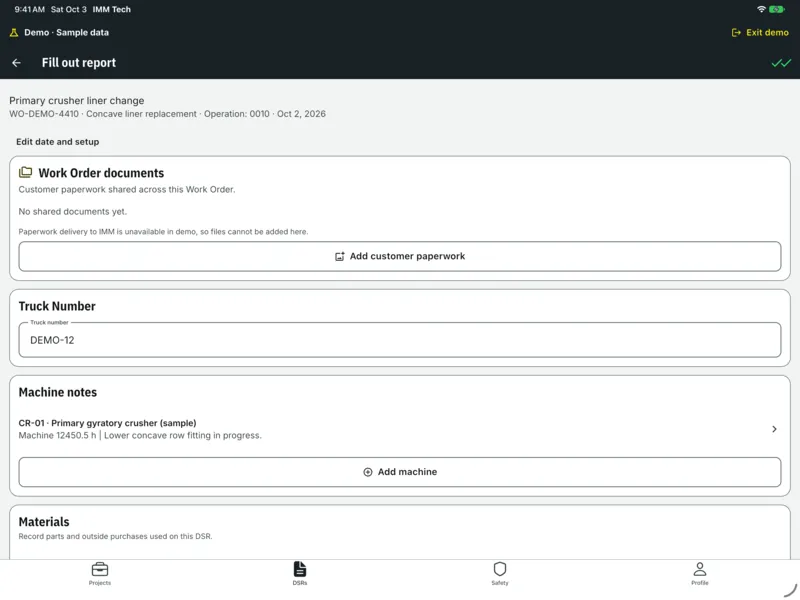Switch to the DSRs tab
Screen dimensions: 800x600
pyautogui.click(x=300, y=573)
